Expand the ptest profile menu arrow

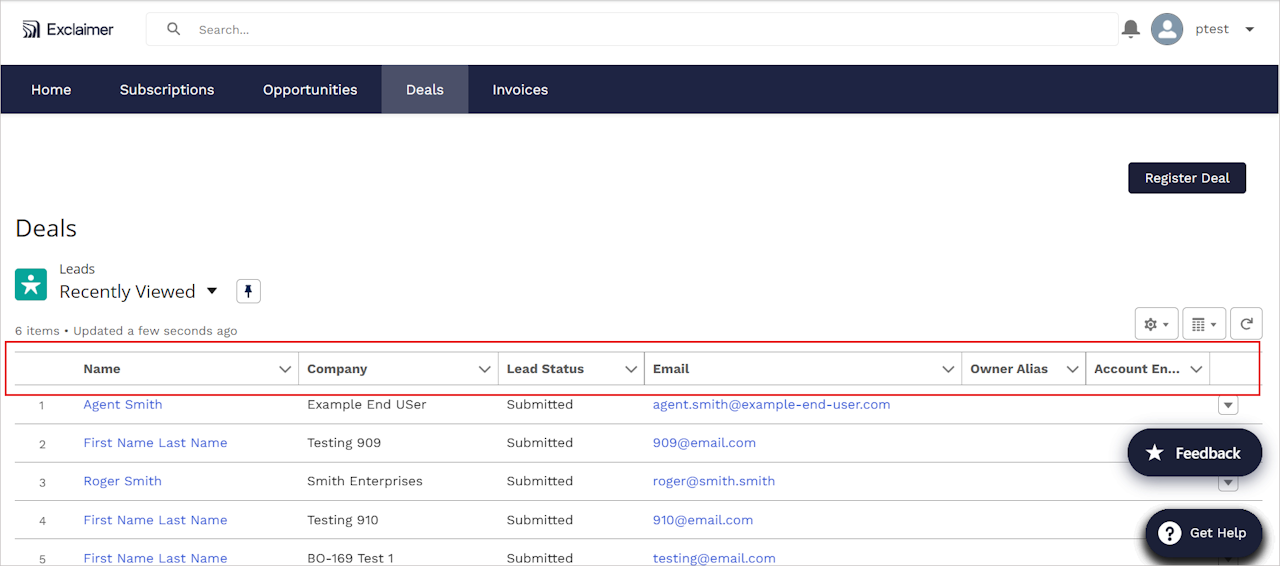(1249, 30)
